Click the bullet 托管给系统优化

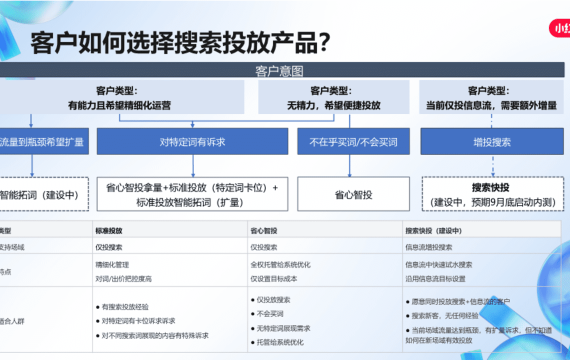277,342
